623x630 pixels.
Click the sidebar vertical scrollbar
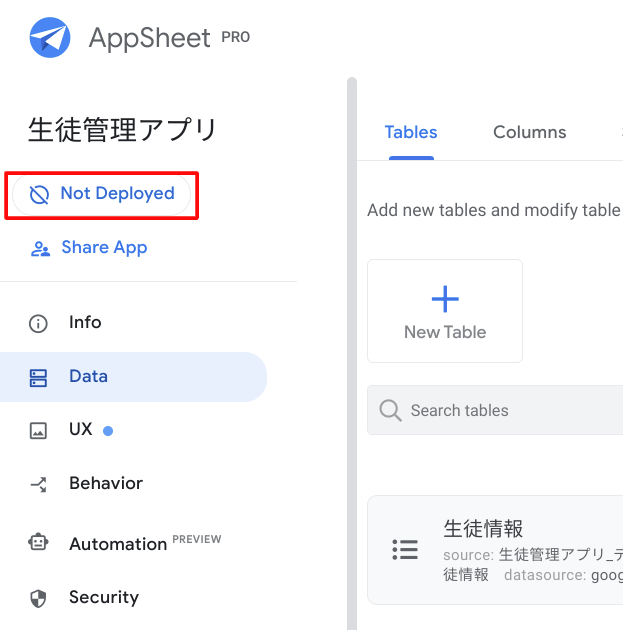pos(351,350)
